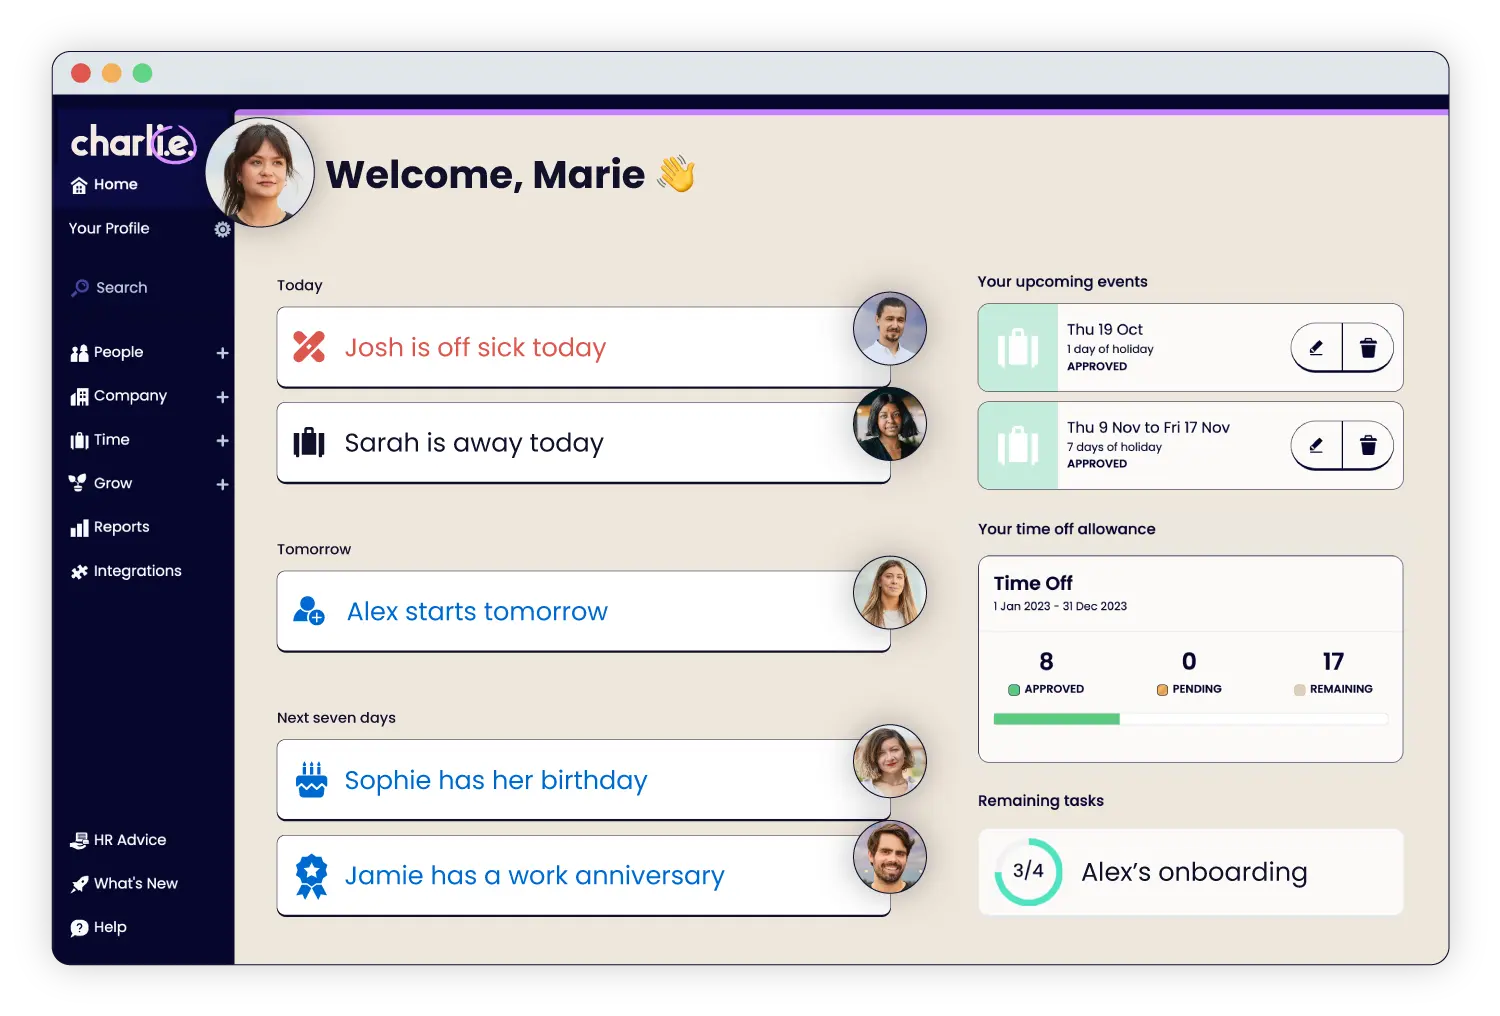The width and height of the screenshot is (1500, 1016).
Task: Open Alex's onboarding task
Action: click(1190, 872)
